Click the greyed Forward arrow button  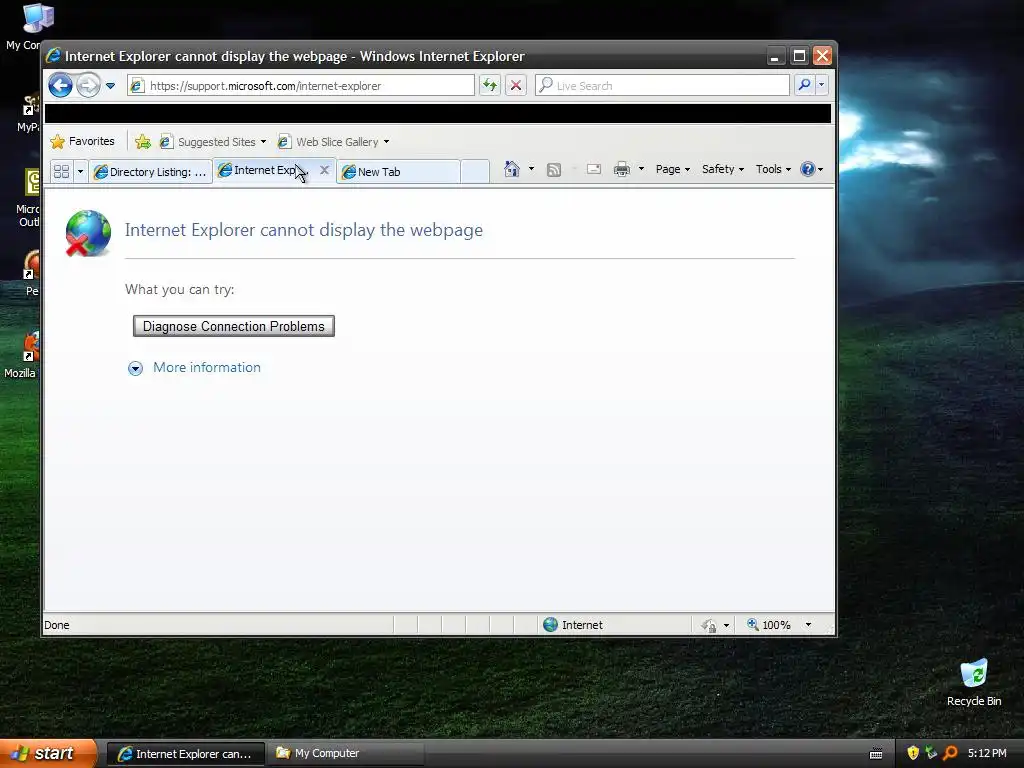(88, 86)
